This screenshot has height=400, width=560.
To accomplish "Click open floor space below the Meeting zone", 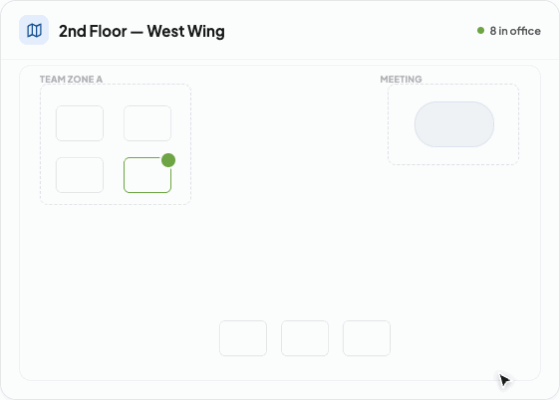I will click(x=454, y=232).
